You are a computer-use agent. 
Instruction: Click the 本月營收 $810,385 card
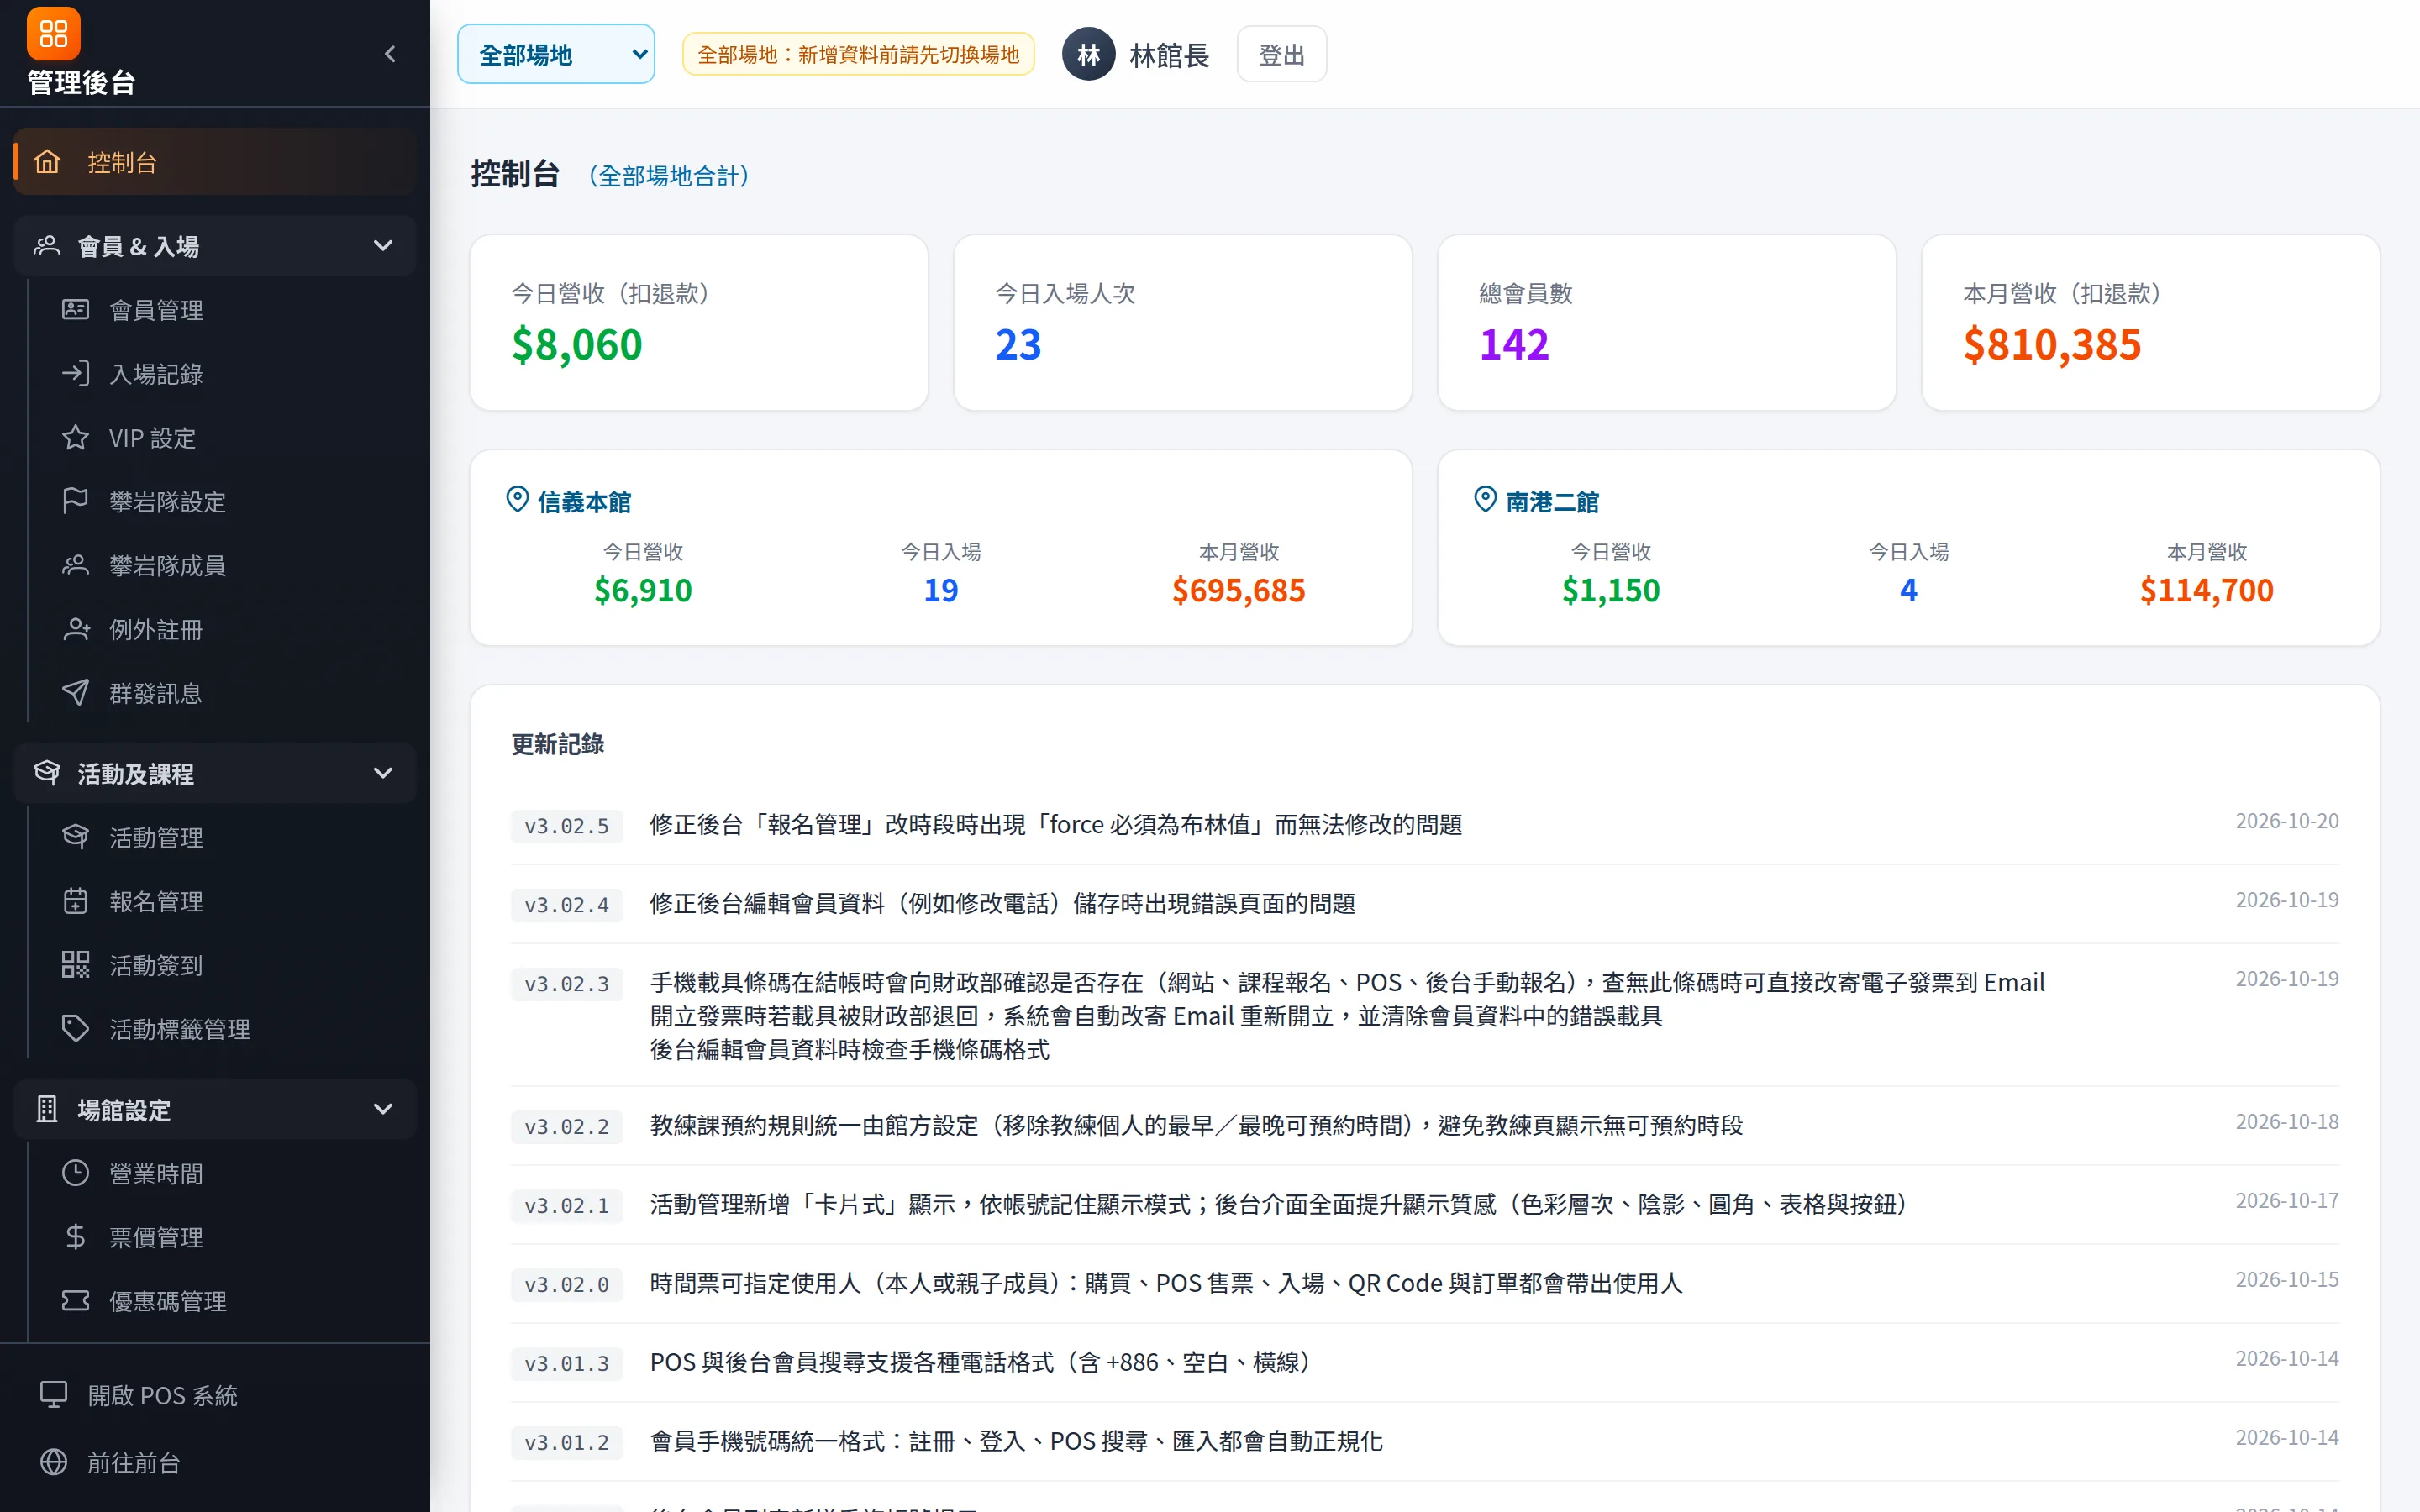[2150, 322]
